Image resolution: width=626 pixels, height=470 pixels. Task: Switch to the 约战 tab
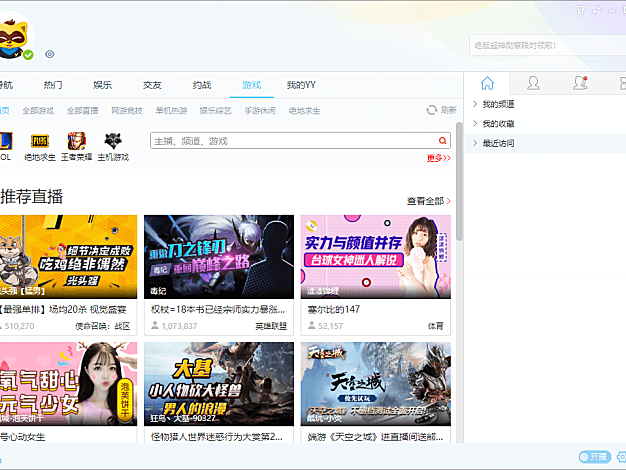pyautogui.click(x=202, y=85)
